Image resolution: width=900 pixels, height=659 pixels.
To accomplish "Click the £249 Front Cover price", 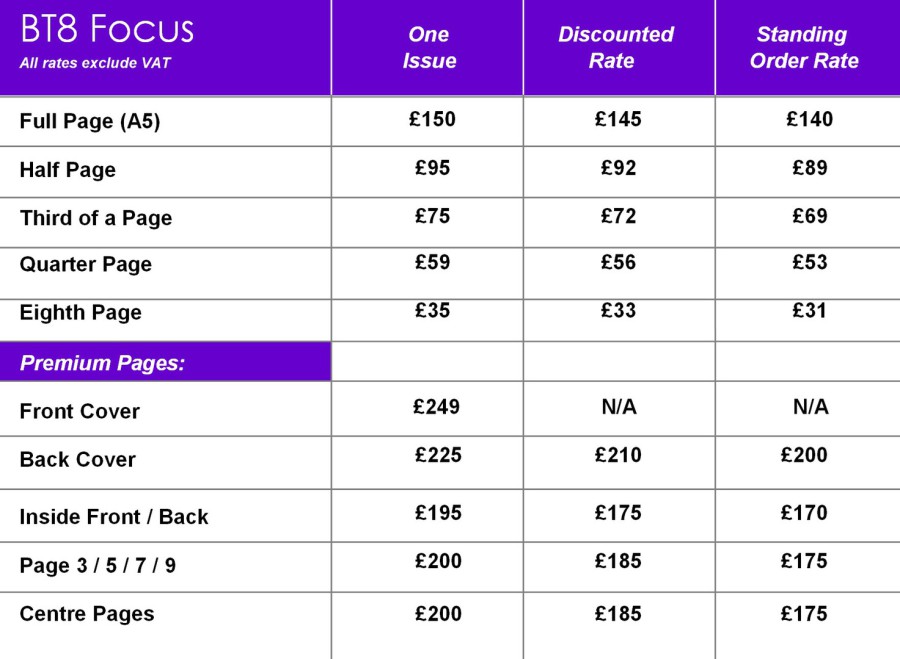I will pos(436,407).
